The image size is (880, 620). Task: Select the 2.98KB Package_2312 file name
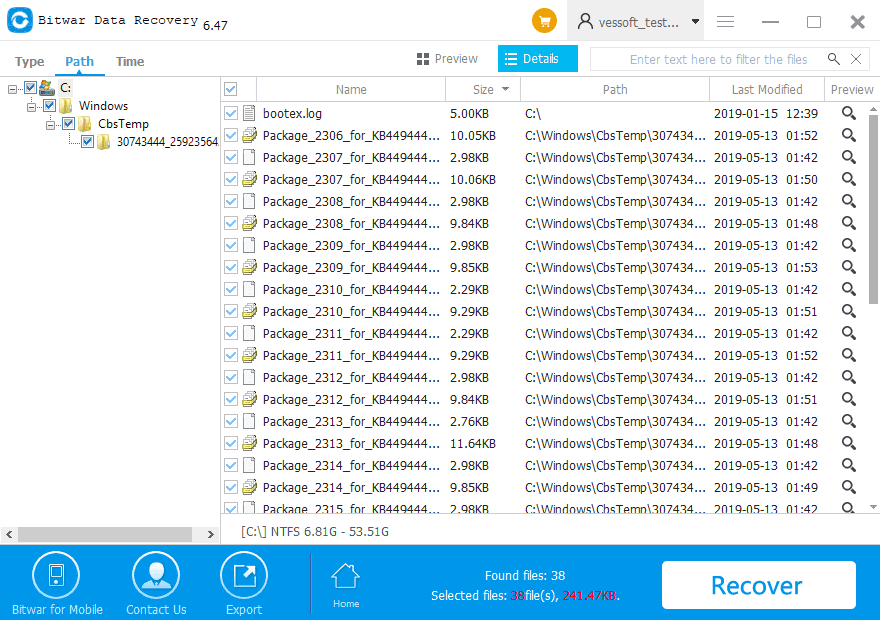pyautogui.click(x=351, y=378)
